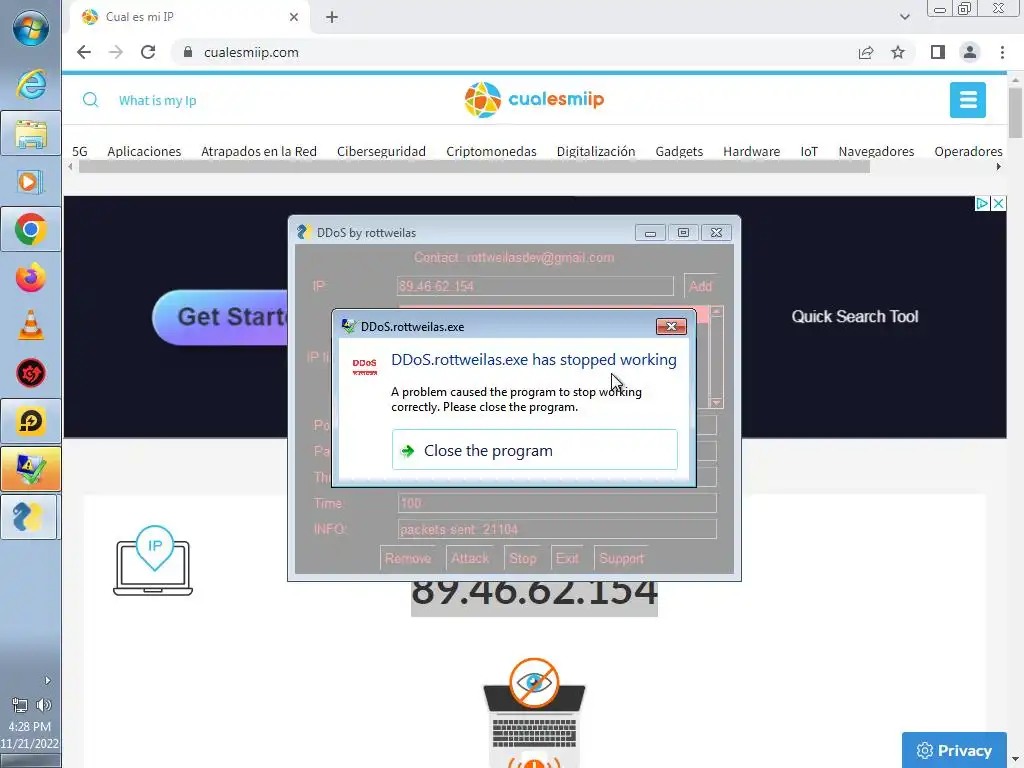Share this page using the share icon

866,52
